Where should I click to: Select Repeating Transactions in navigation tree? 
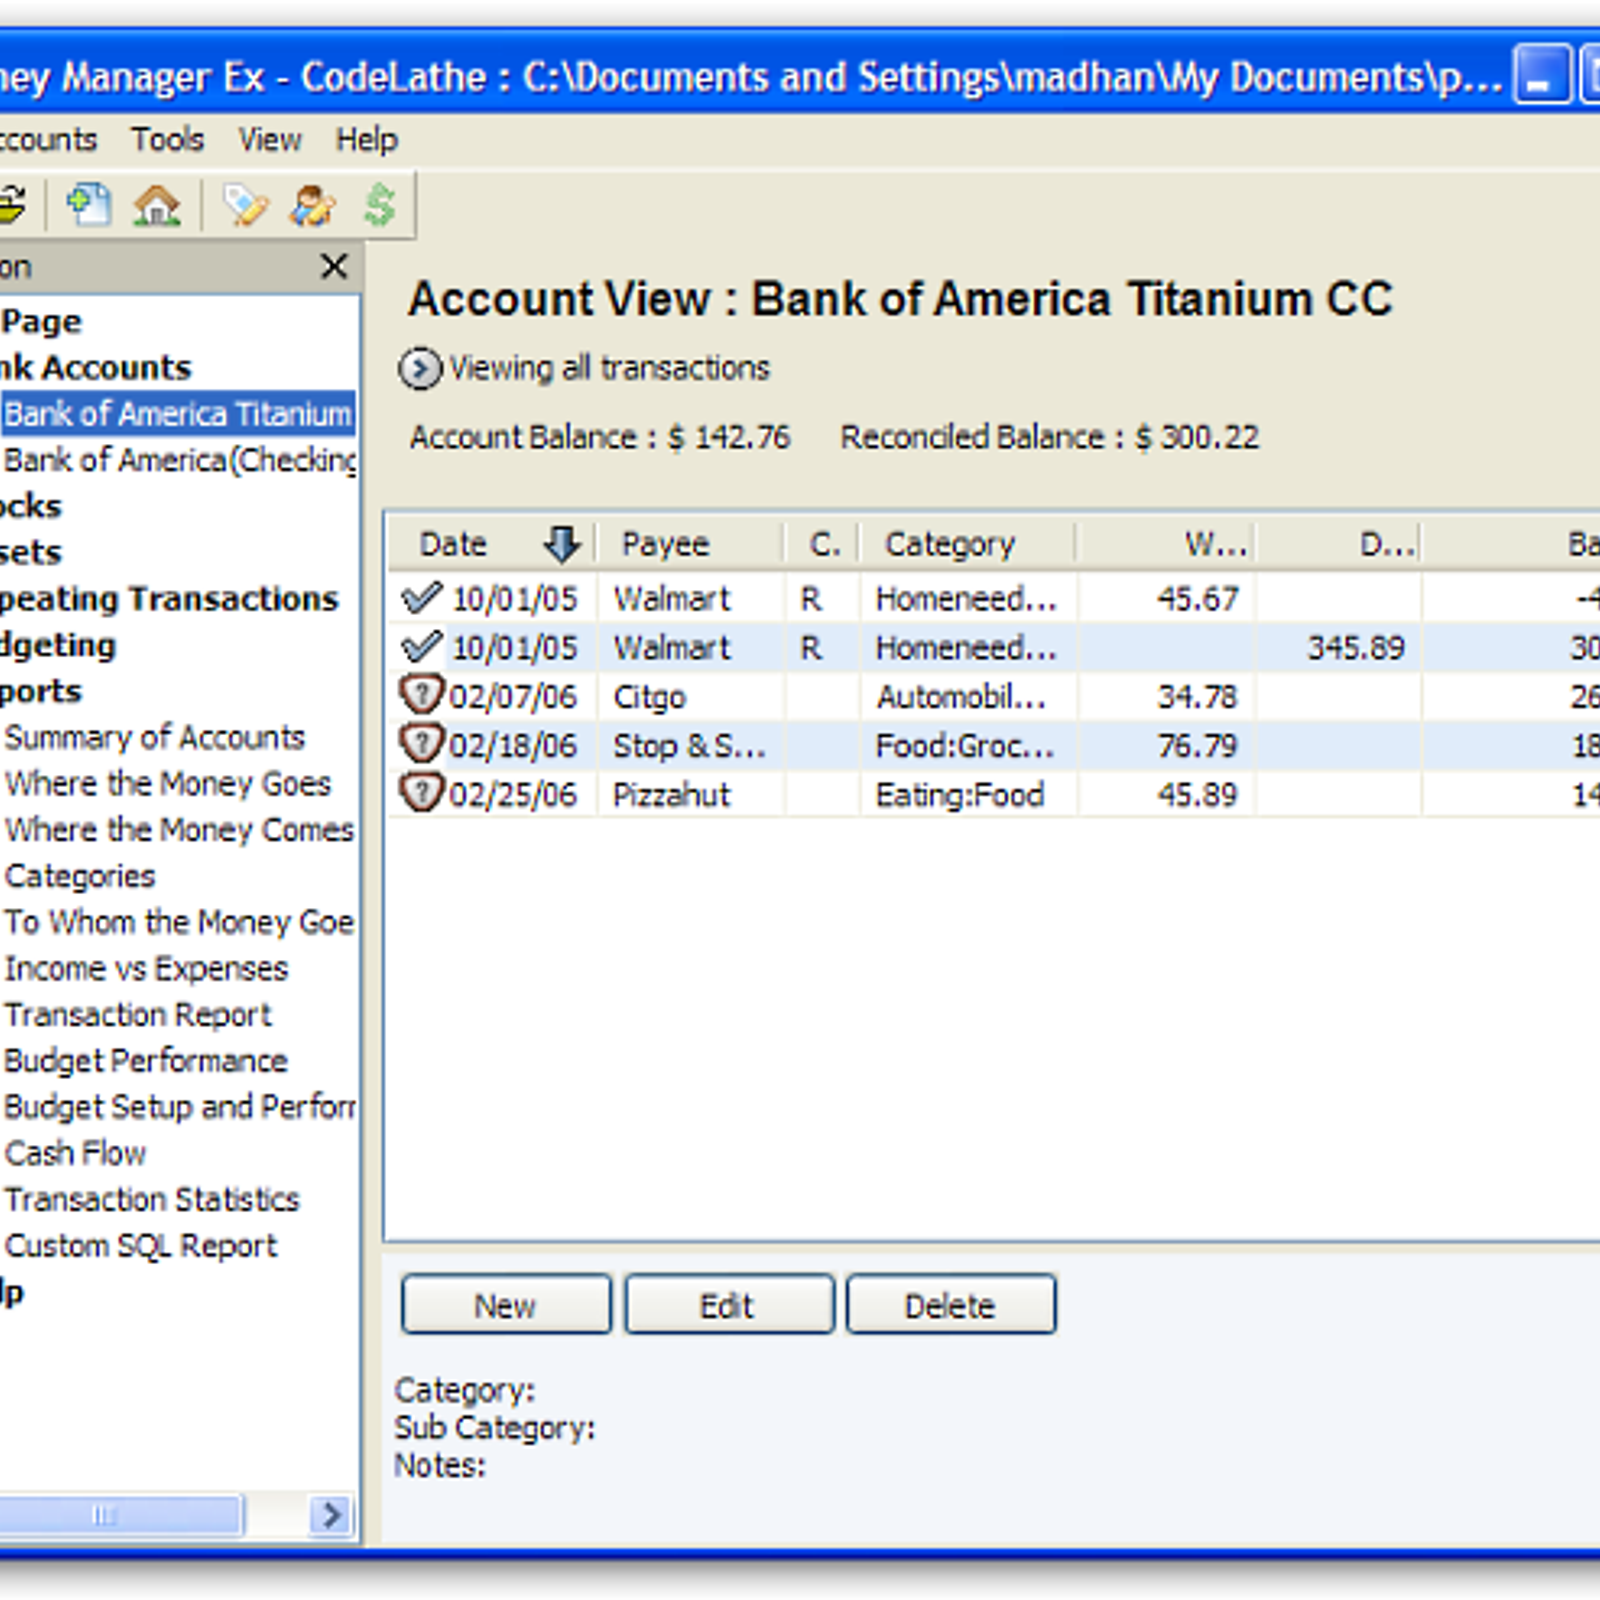tap(169, 598)
